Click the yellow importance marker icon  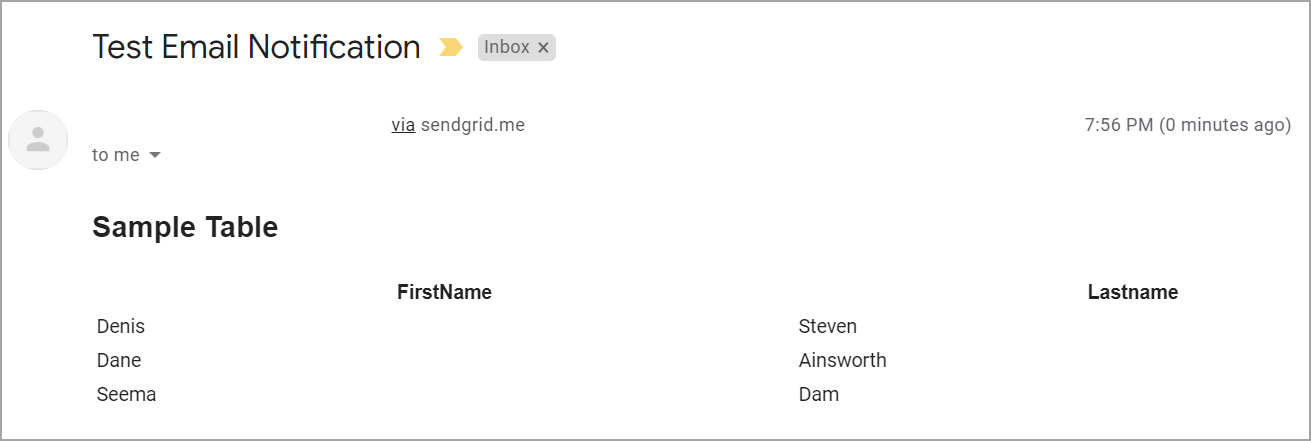pyautogui.click(x=451, y=47)
